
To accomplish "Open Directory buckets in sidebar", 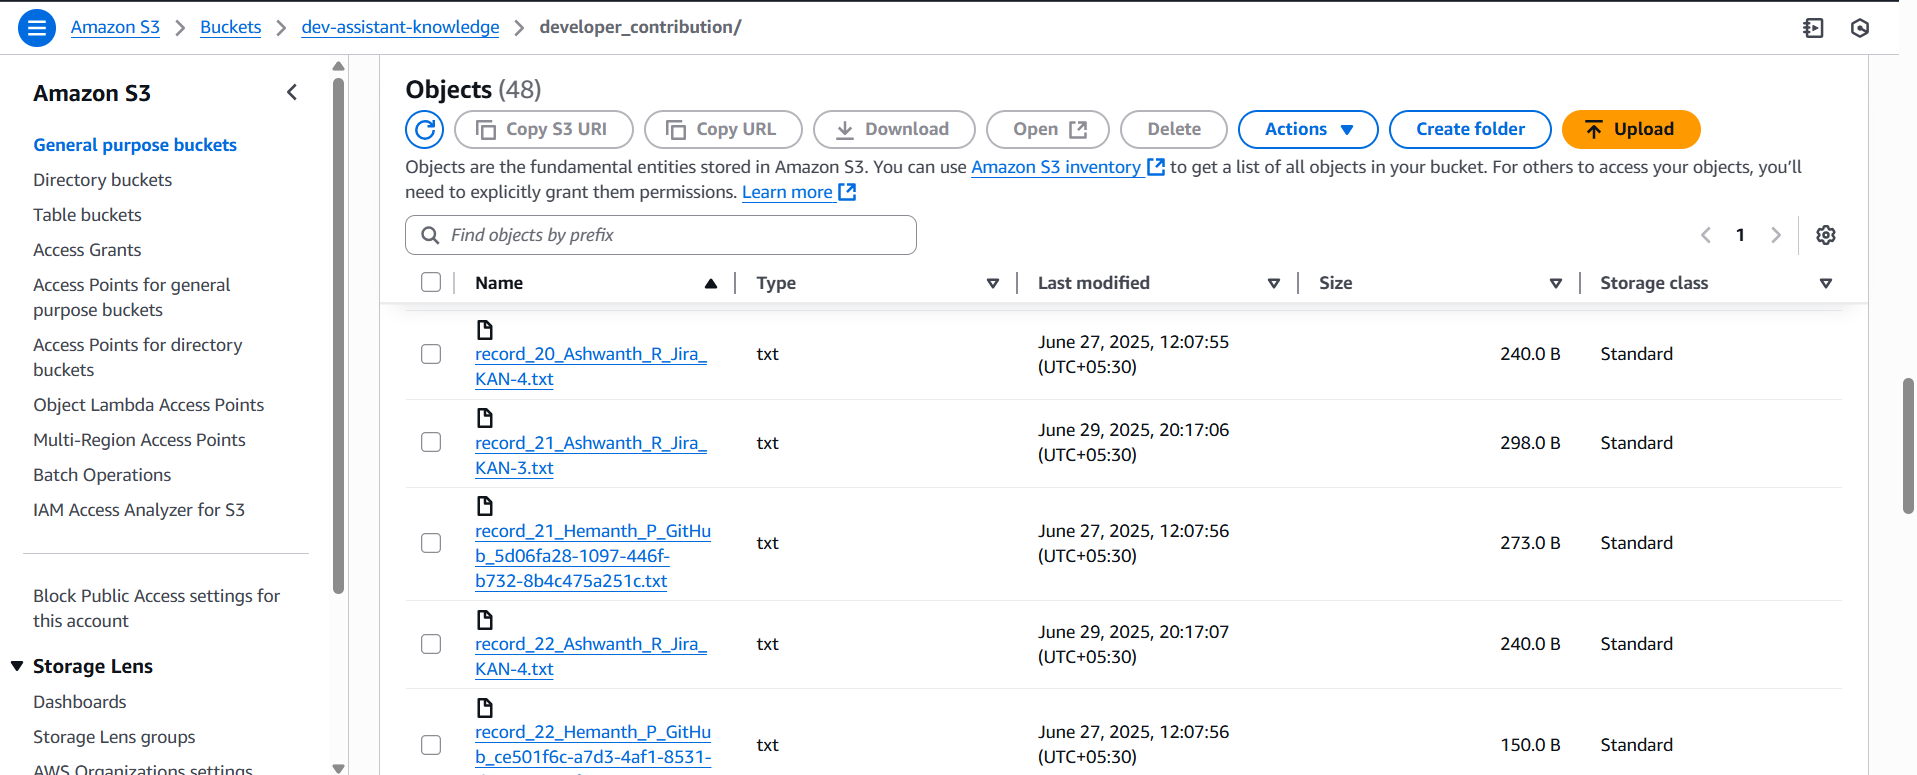I will tap(102, 180).
